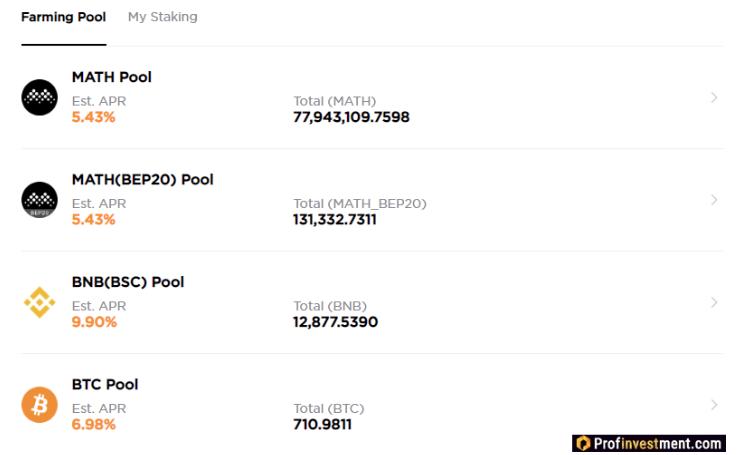
Task: Open the BTC Pool title
Action: (105, 385)
